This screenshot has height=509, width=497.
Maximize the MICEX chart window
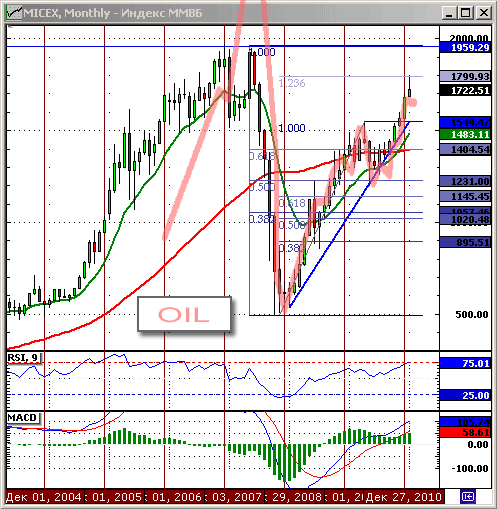tap(466, 13)
